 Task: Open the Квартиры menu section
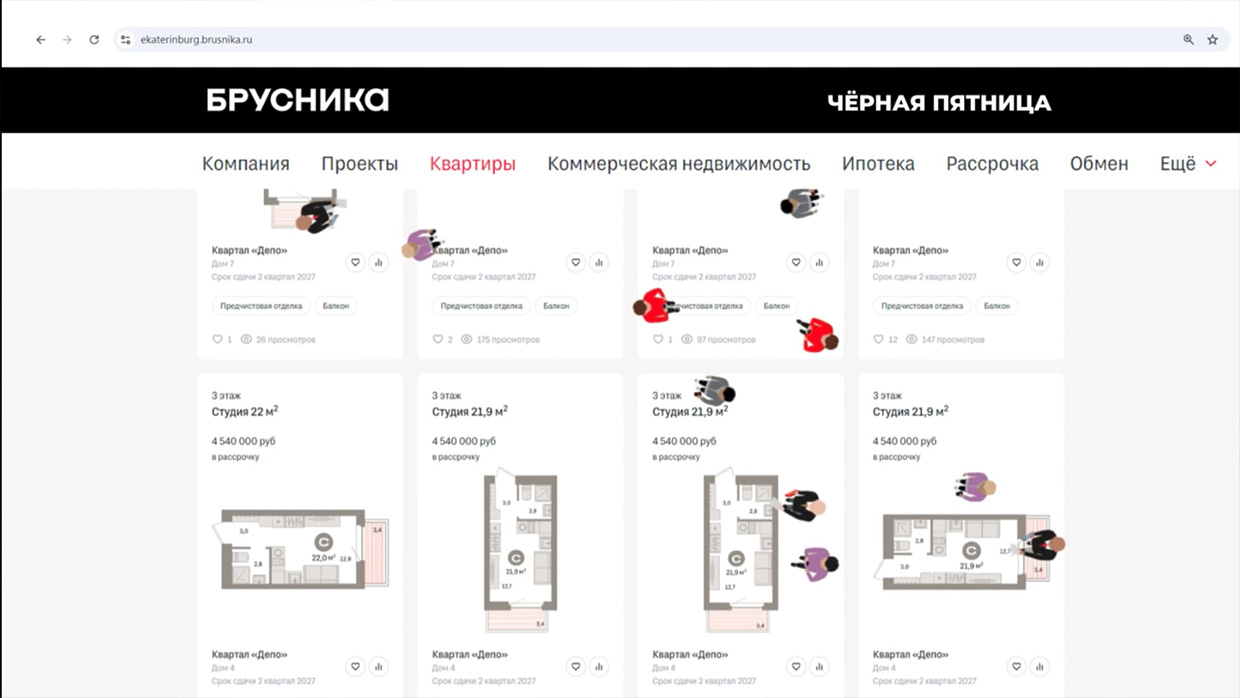pos(472,163)
